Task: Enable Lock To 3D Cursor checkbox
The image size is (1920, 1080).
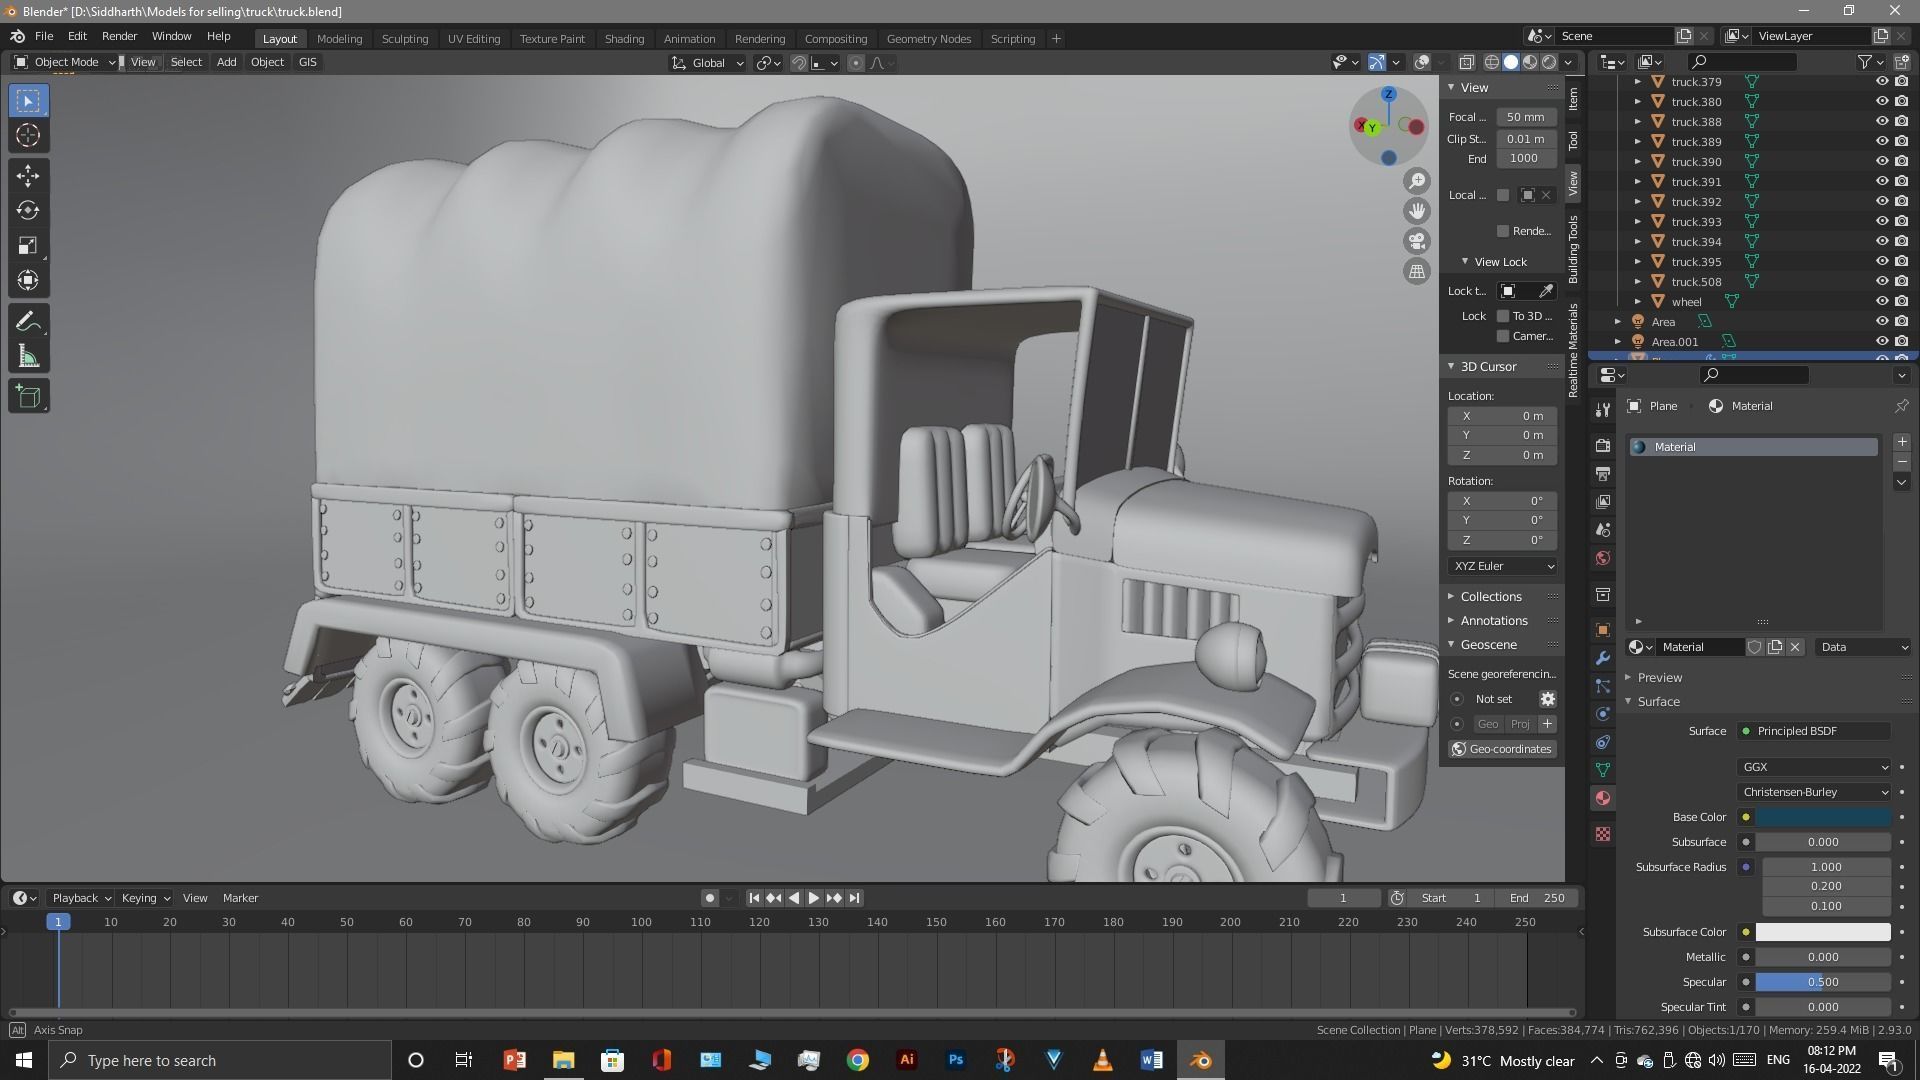Action: (x=1502, y=316)
